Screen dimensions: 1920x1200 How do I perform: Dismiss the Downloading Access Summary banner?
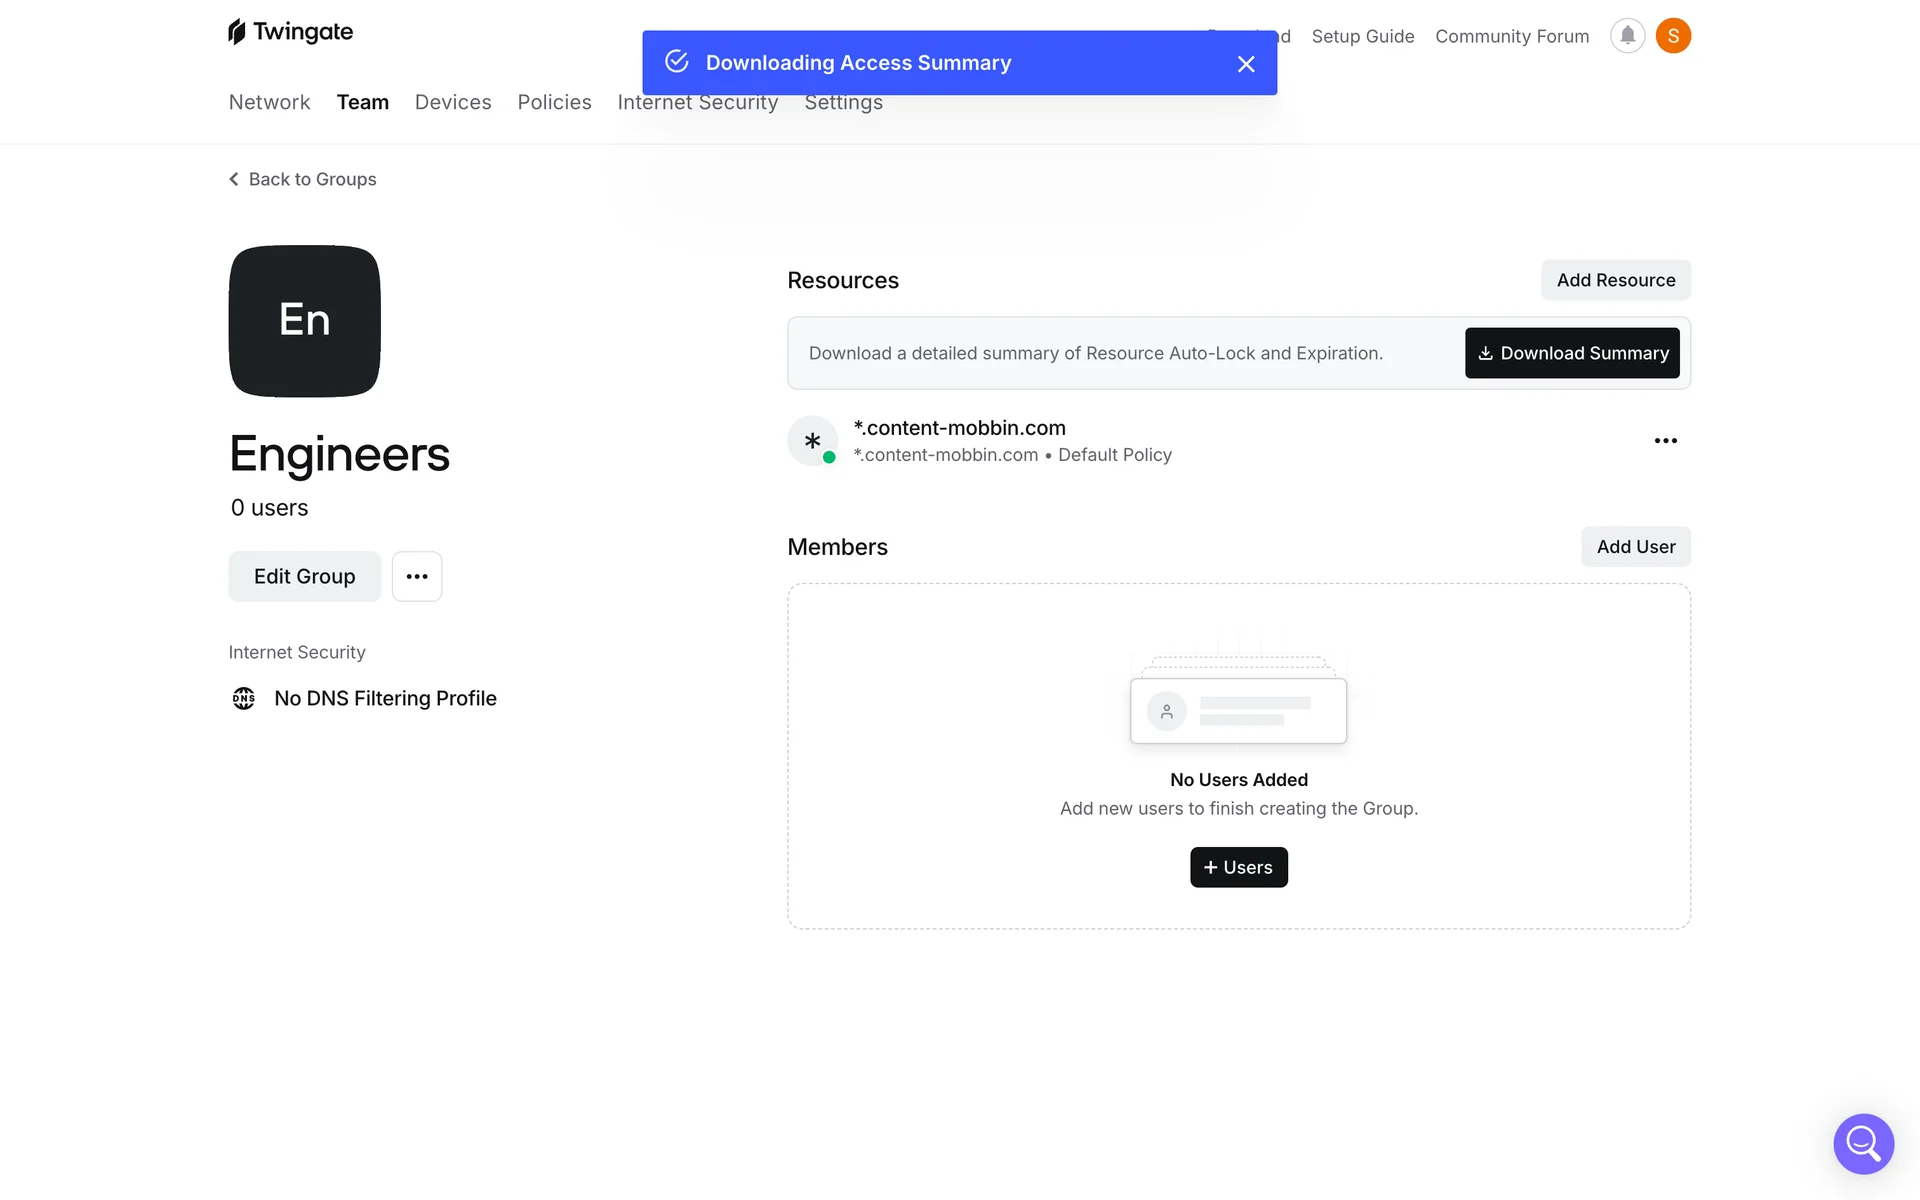click(1246, 64)
